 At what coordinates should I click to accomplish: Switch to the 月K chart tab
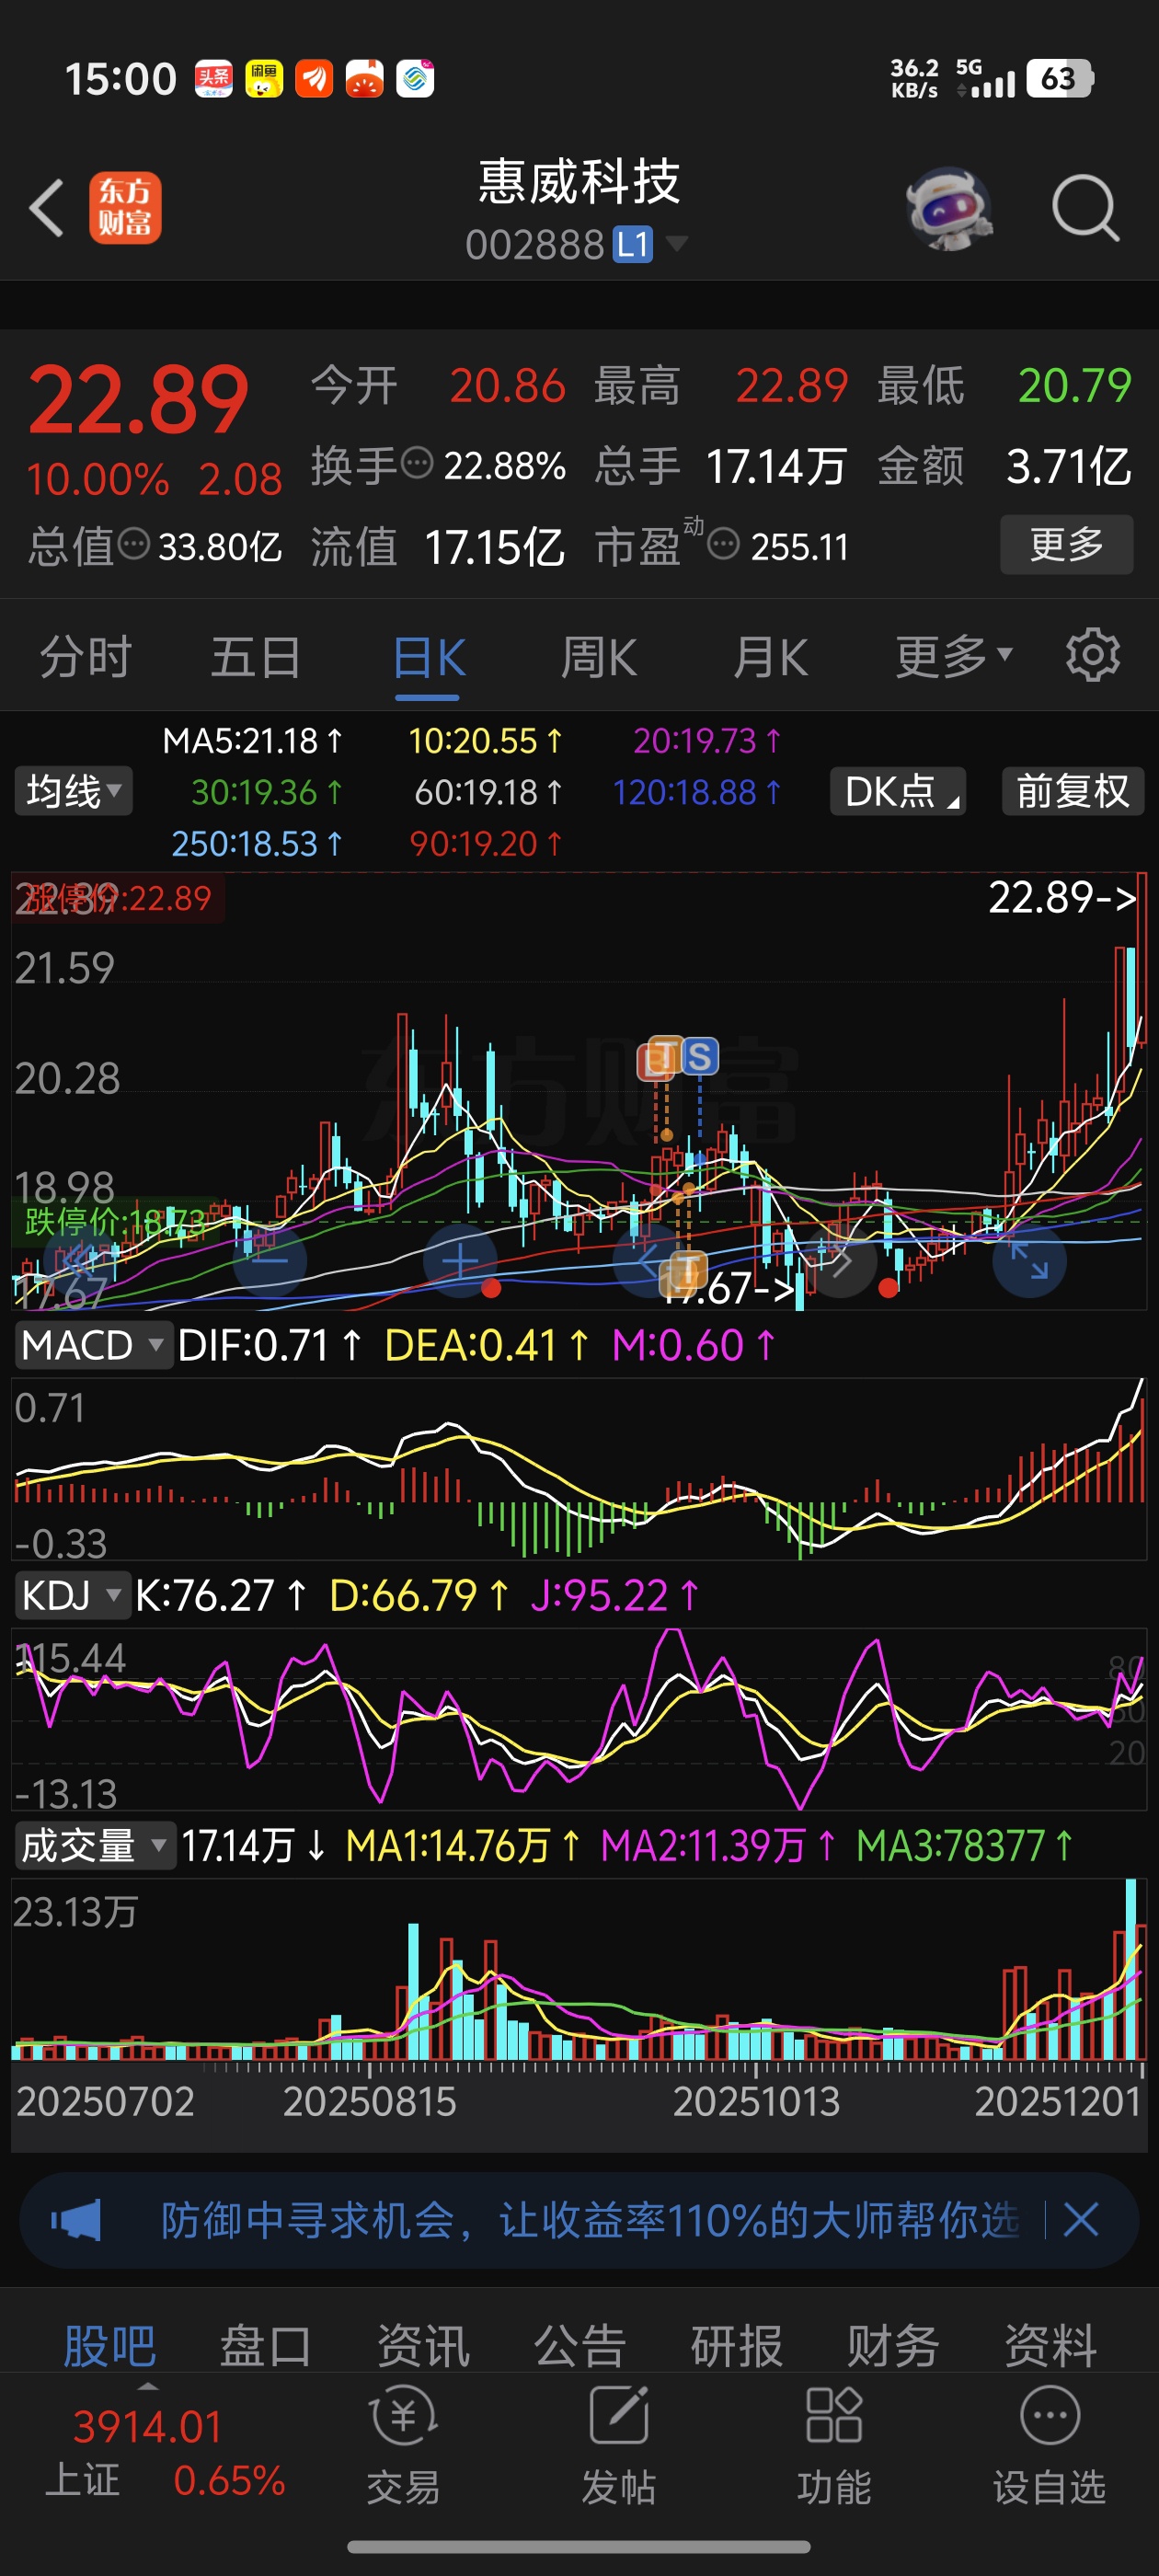click(770, 658)
